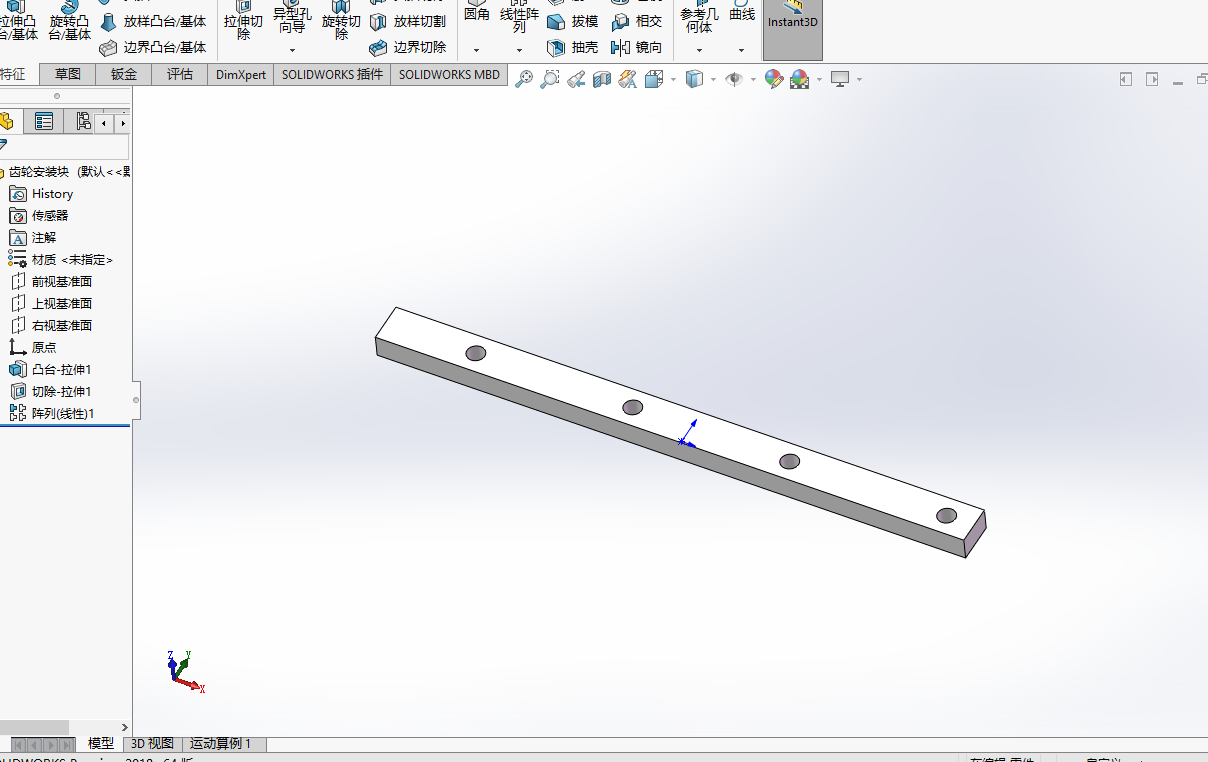This screenshot has width=1208, height=762.
Task: Click the manager tabs right scroll arrow
Action: pyautogui.click(x=122, y=123)
